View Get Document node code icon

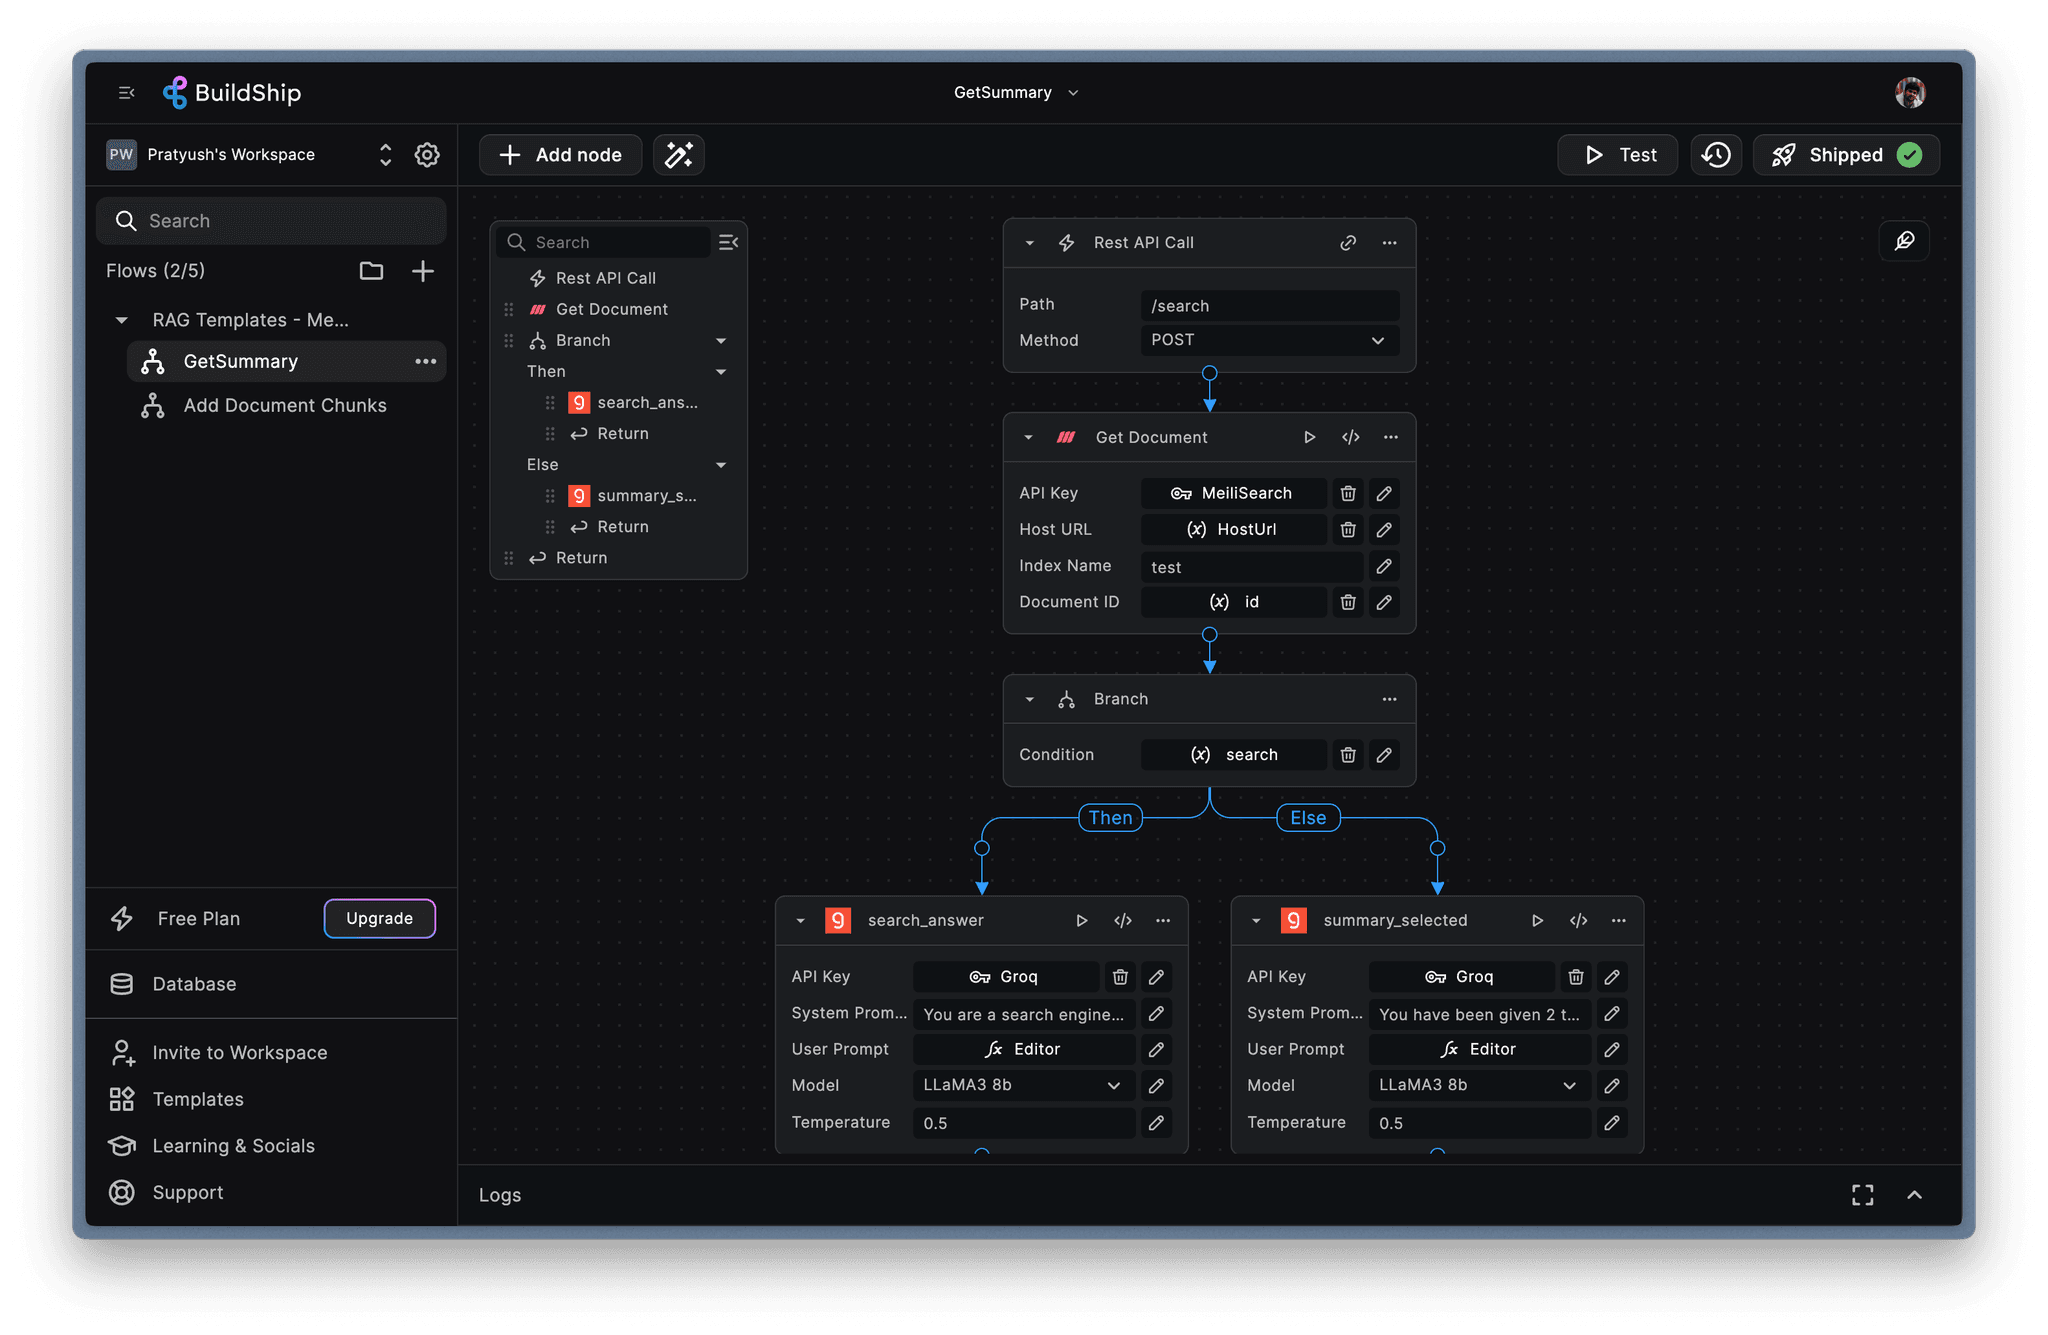1350,437
